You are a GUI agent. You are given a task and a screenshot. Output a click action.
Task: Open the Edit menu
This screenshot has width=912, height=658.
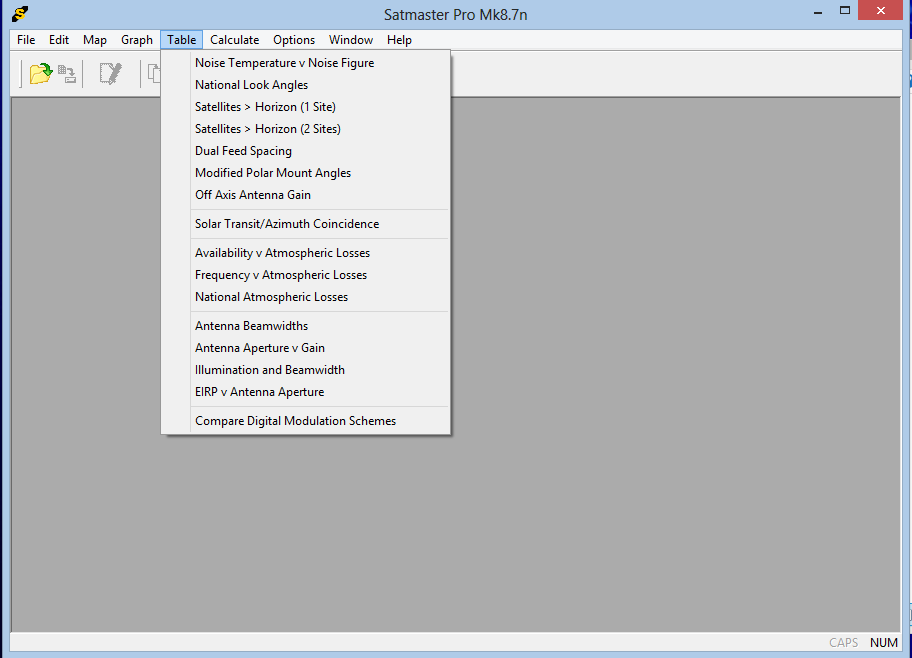point(59,40)
